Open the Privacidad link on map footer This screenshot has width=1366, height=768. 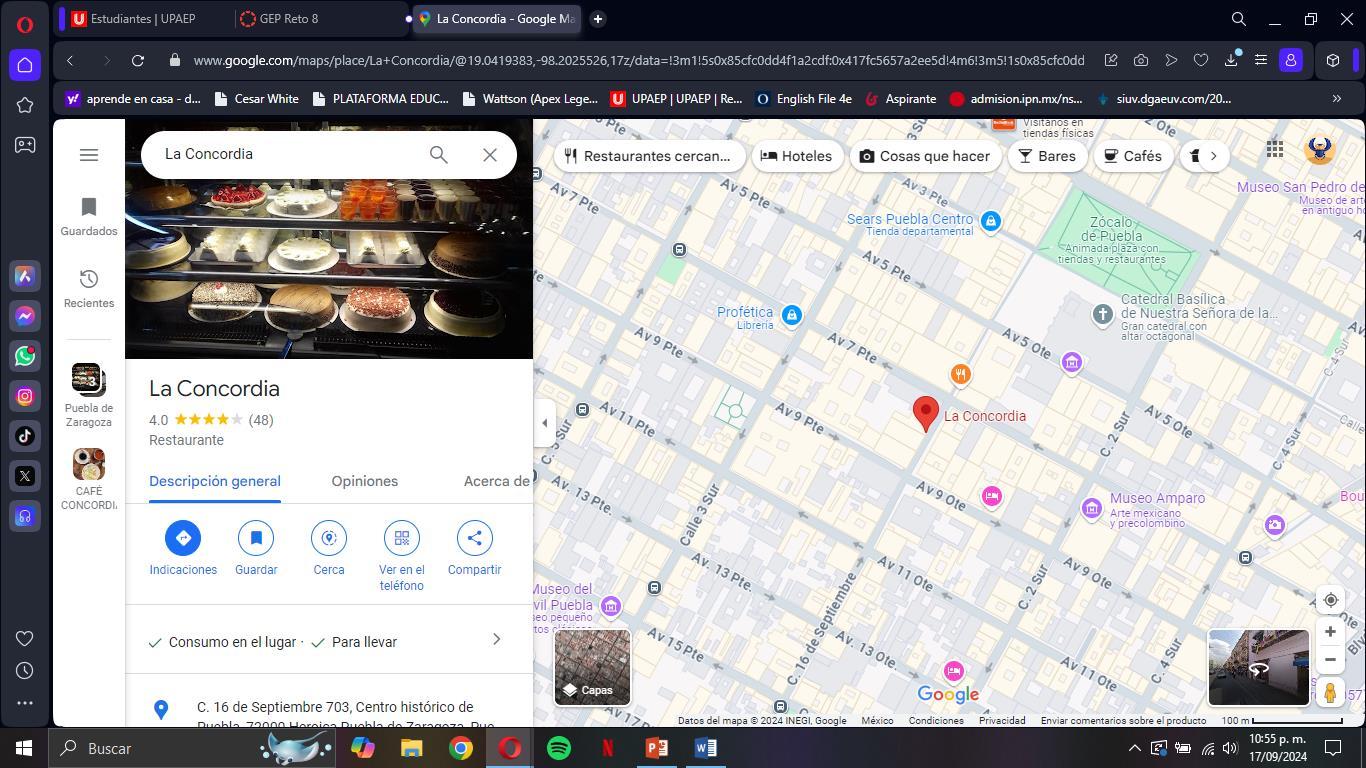pos(1002,721)
